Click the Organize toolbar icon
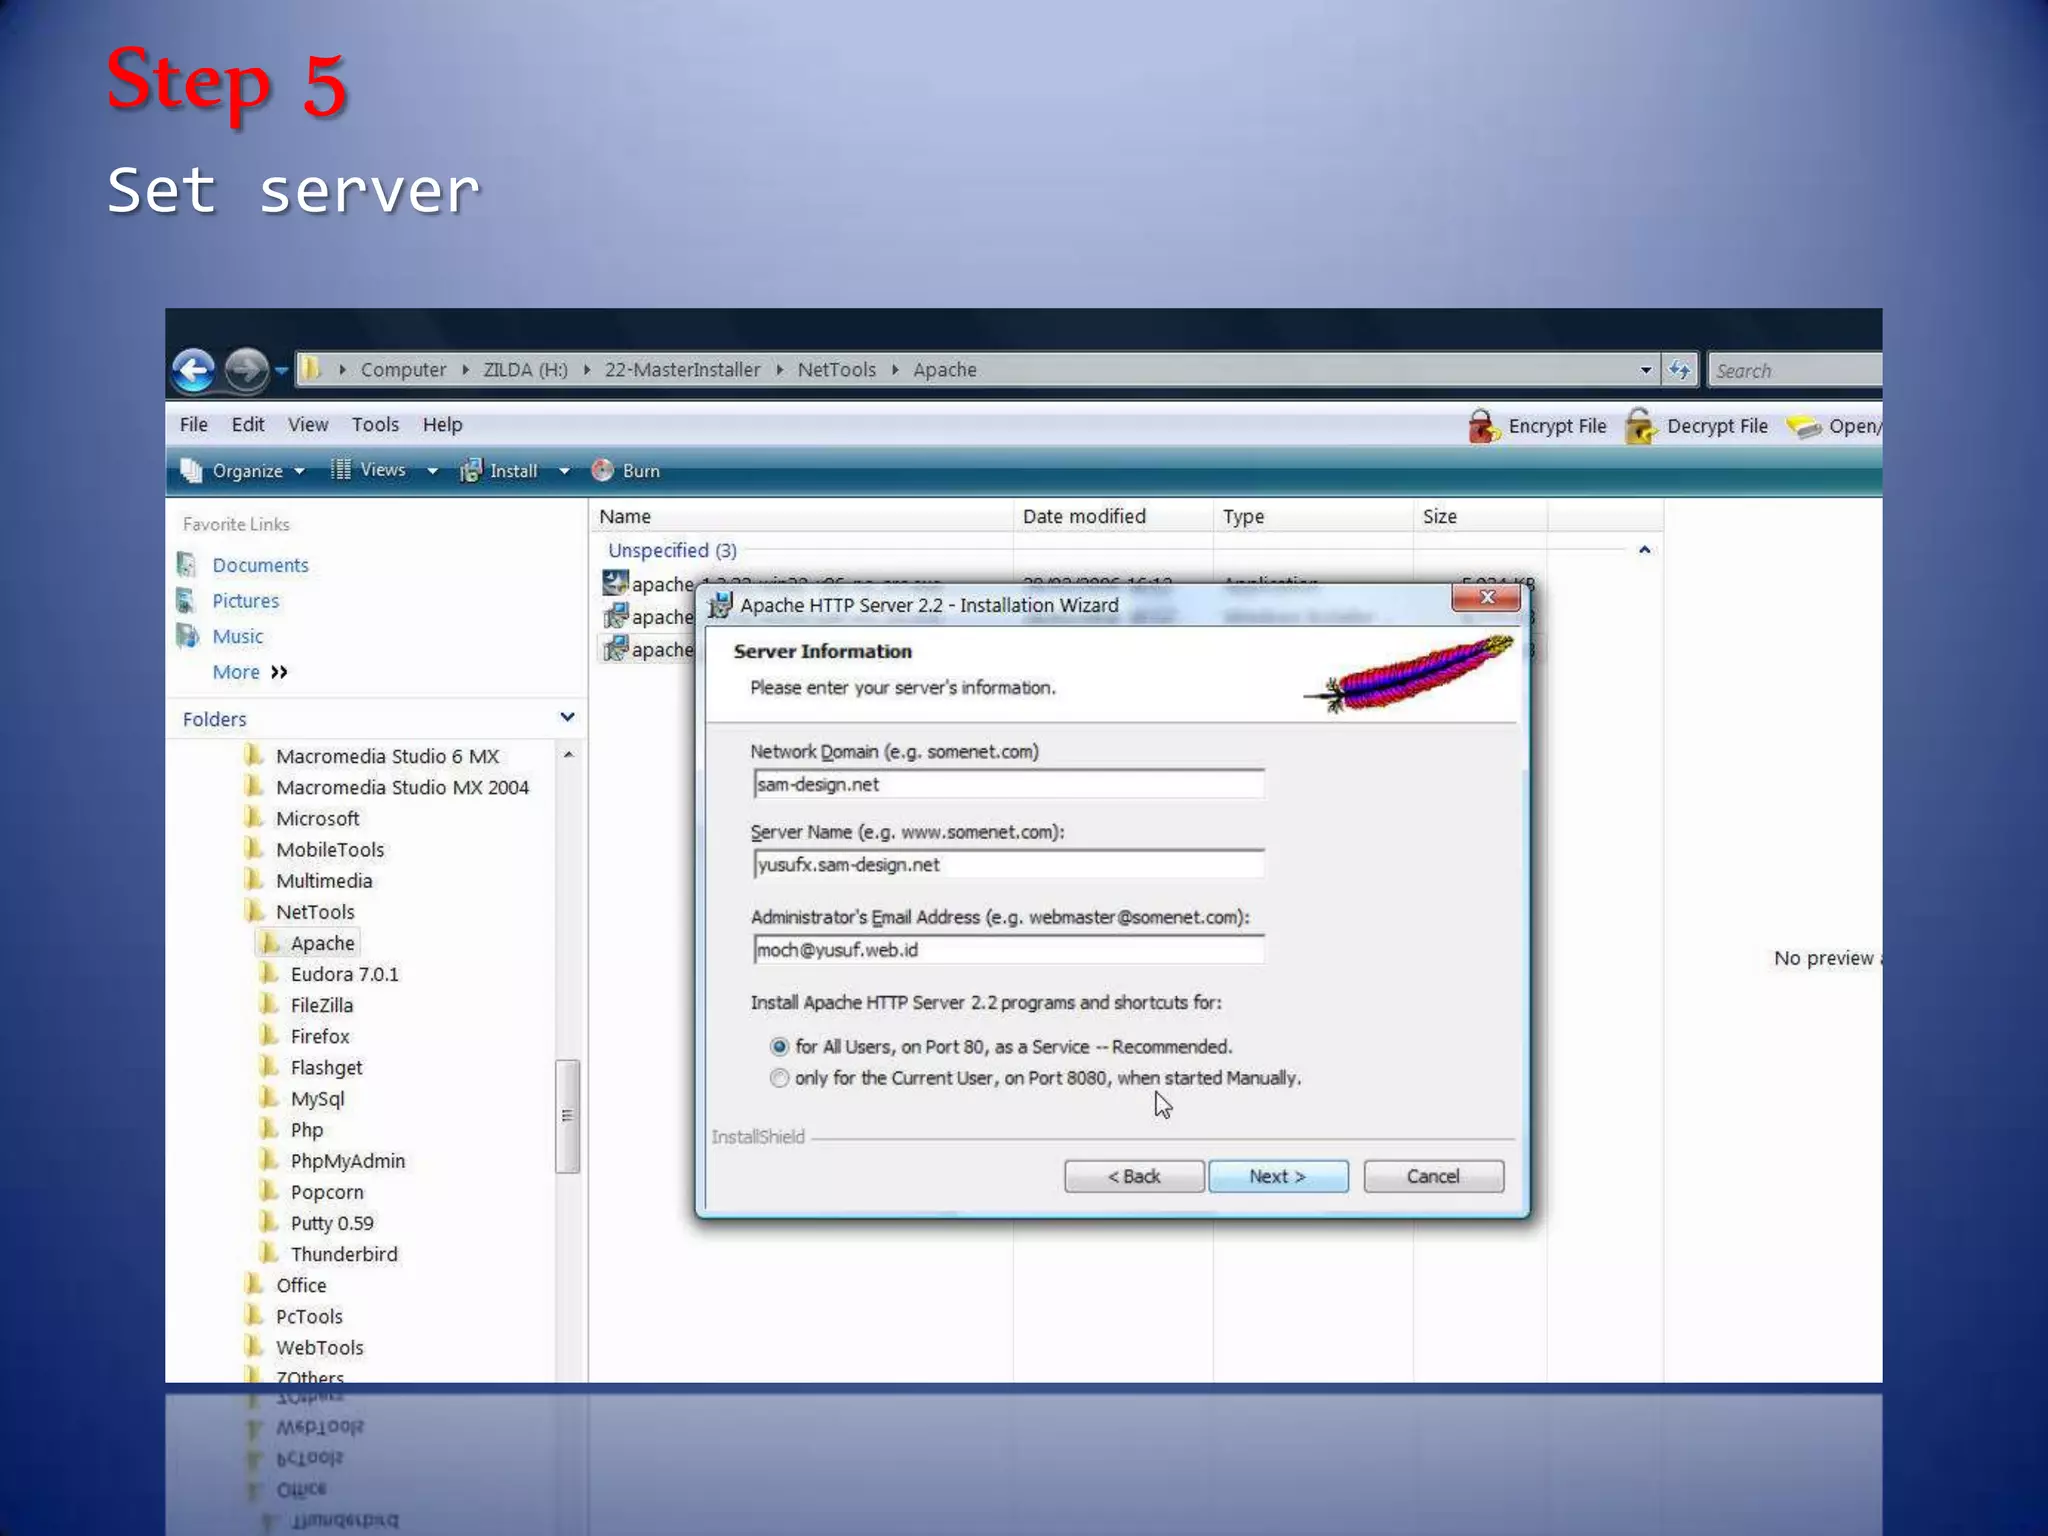The height and width of the screenshot is (1536, 2048). [191, 470]
